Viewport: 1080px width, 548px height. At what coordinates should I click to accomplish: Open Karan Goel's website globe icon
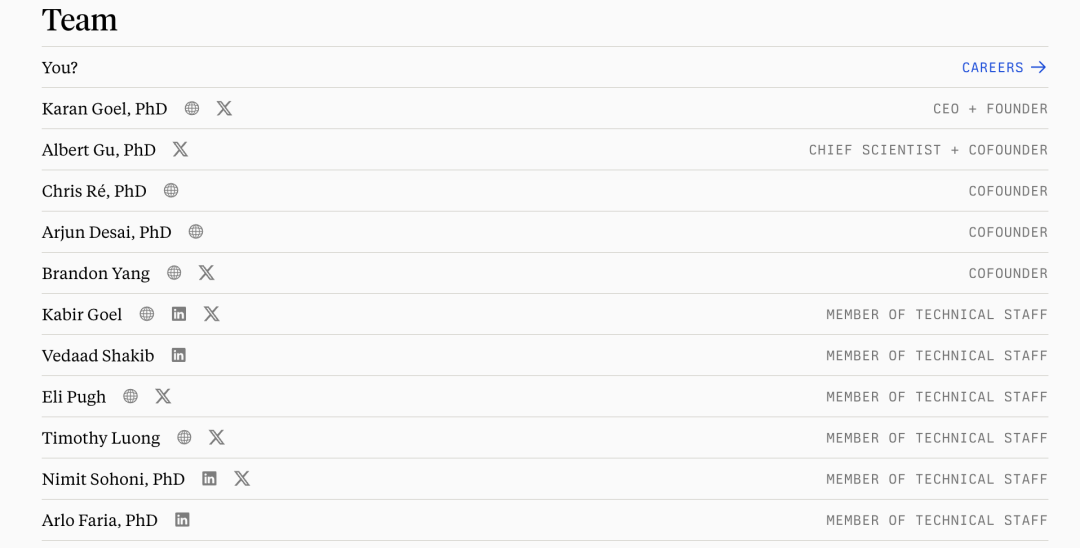tap(192, 108)
